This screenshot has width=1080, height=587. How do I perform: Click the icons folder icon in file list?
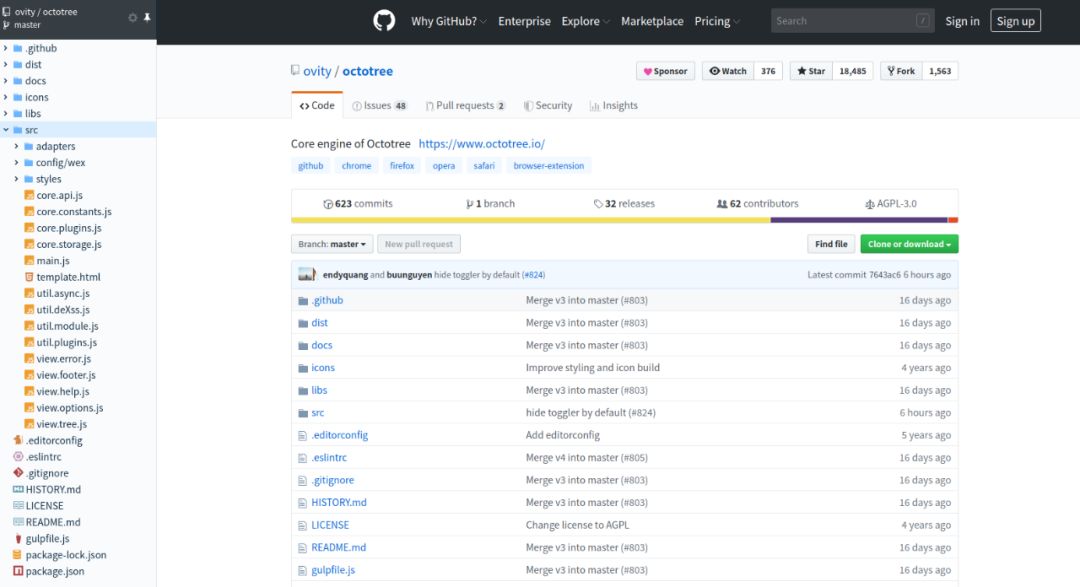302,369
